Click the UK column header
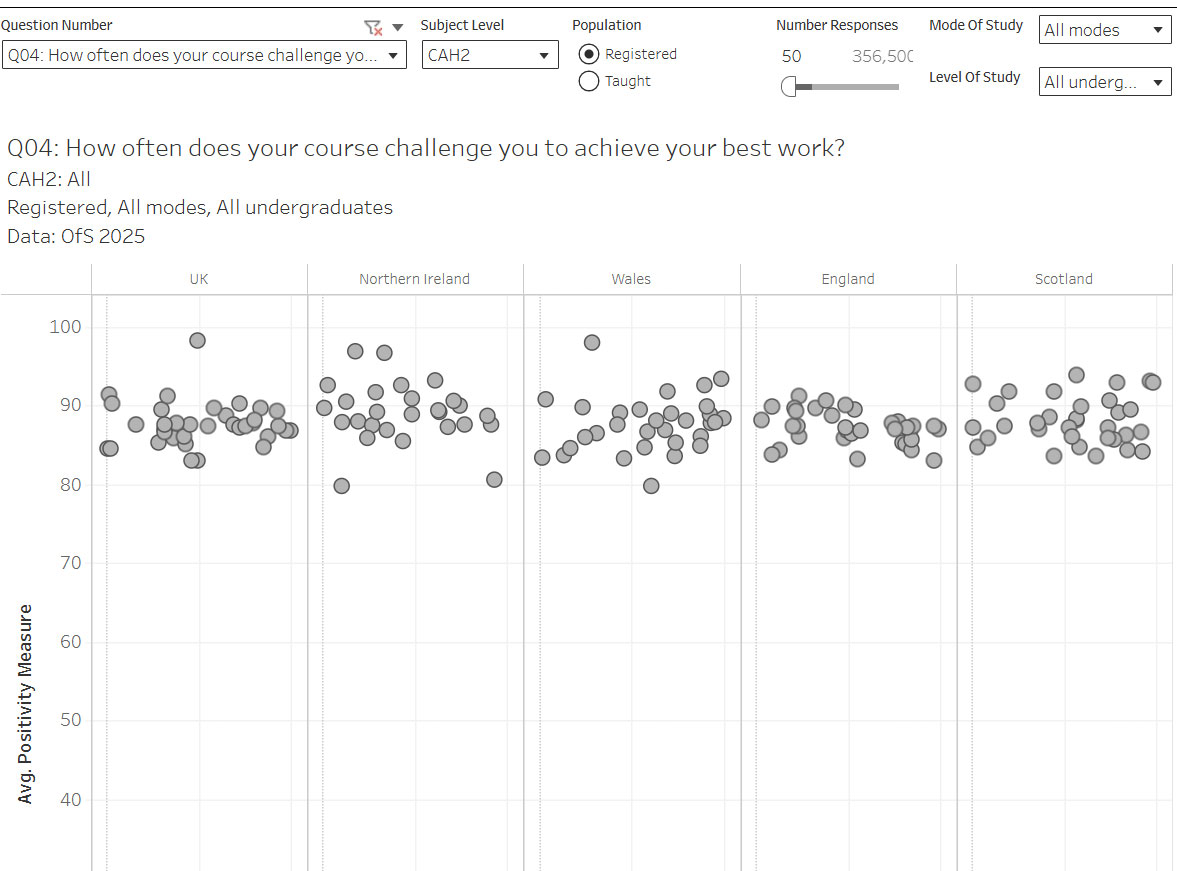Image resolution: width=1177 pixels, height=871 pixels. [198, 279]
